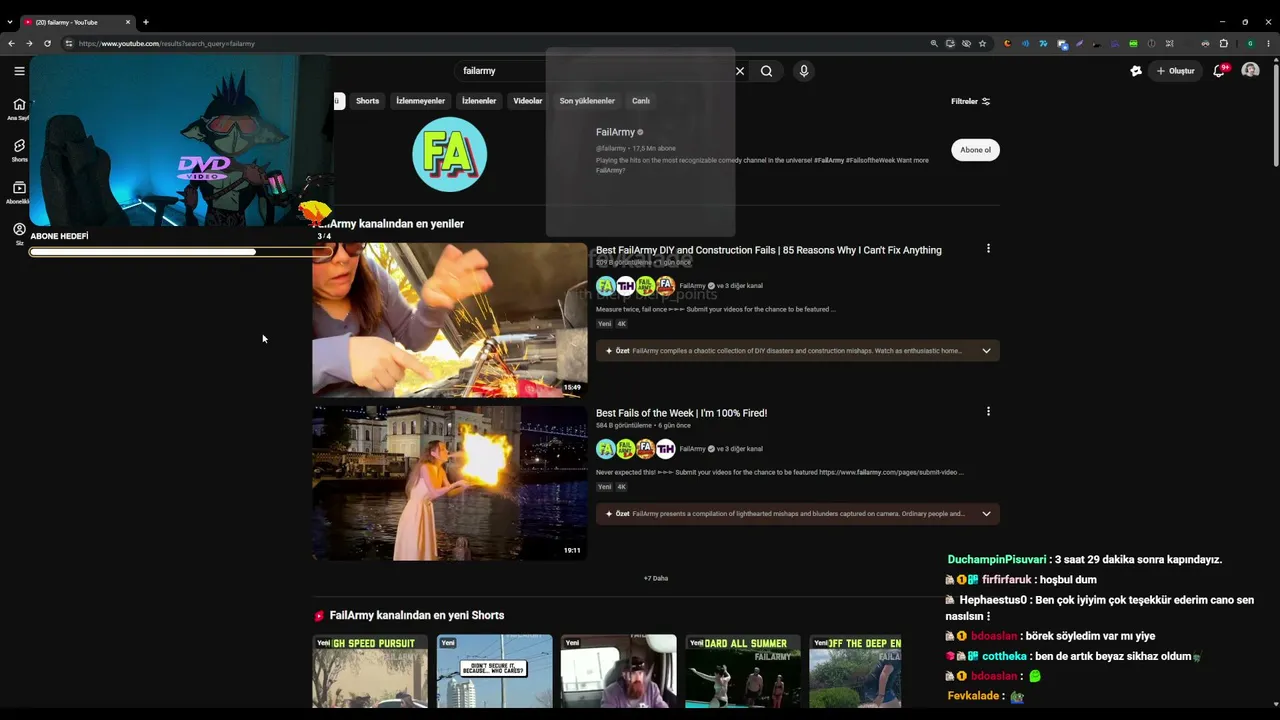Click the FailArmy channel logo avatar
Viewport: 1280px width, 720px height.
[450, 154]
